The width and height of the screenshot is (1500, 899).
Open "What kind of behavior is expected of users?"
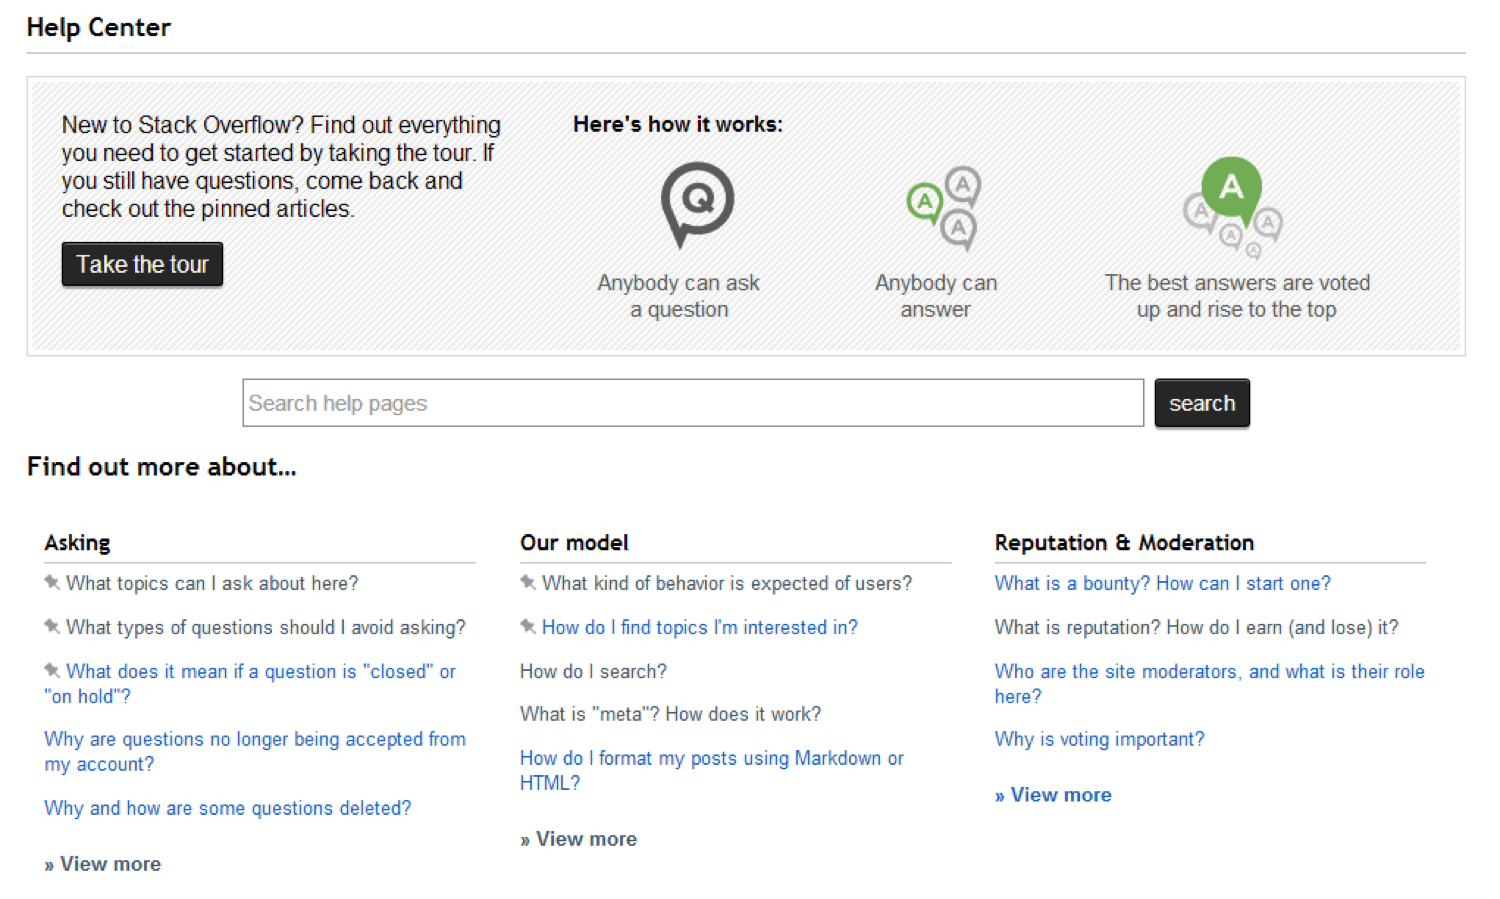coord(727,583)
